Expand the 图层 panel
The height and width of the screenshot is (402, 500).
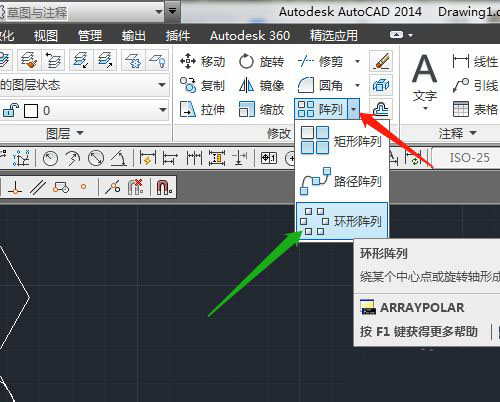[x=64, y=134]
